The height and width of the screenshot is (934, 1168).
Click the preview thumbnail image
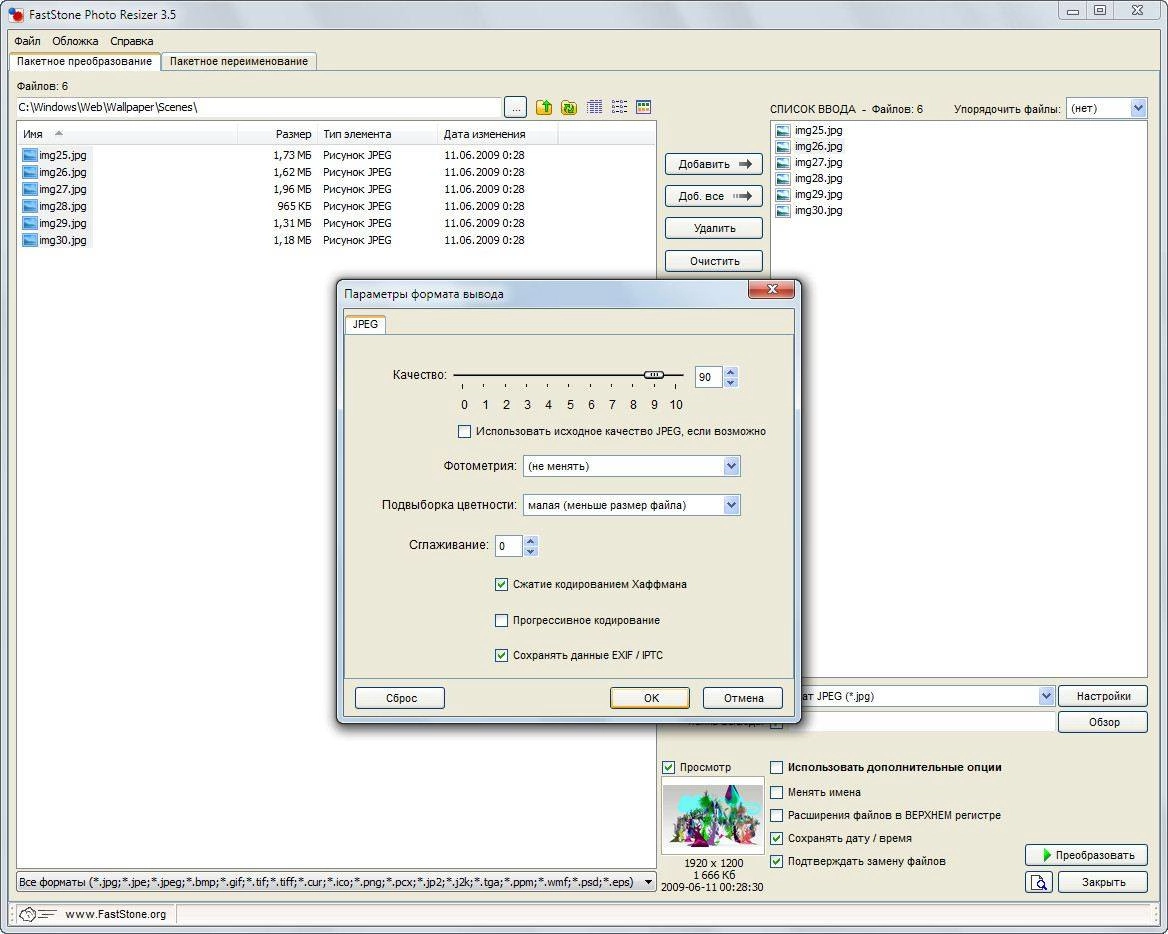pyautogui.click(x=713, y=816)
